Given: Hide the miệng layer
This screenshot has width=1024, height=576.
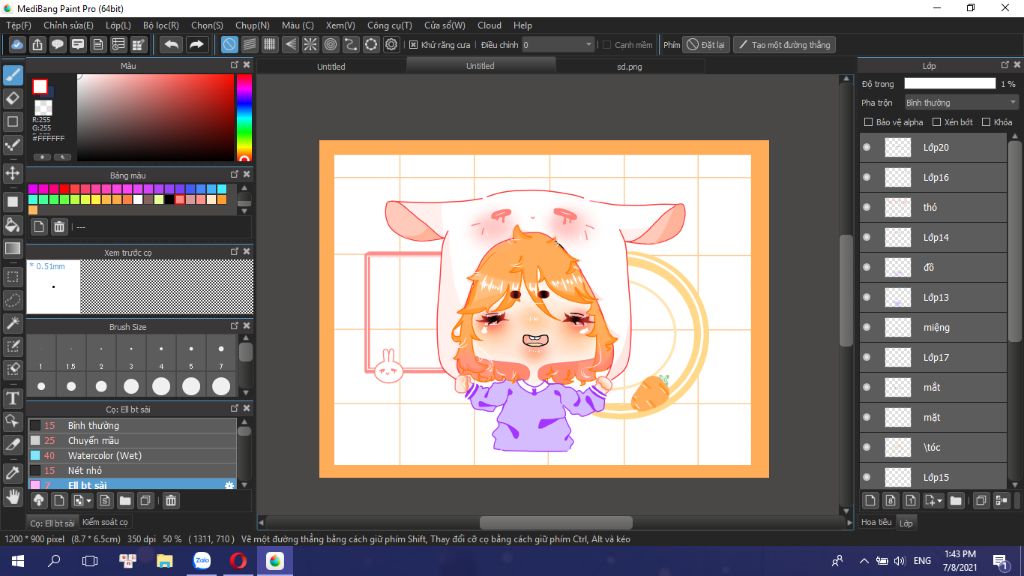Looking at the screenshot, I should click(x=867, y=327).
